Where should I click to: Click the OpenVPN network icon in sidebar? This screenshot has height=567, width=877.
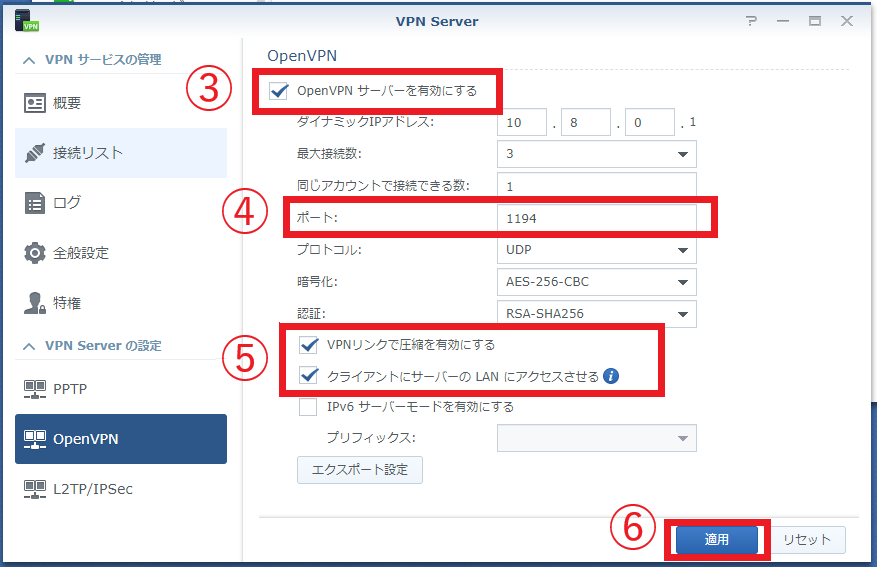click(x=35, y=439)
